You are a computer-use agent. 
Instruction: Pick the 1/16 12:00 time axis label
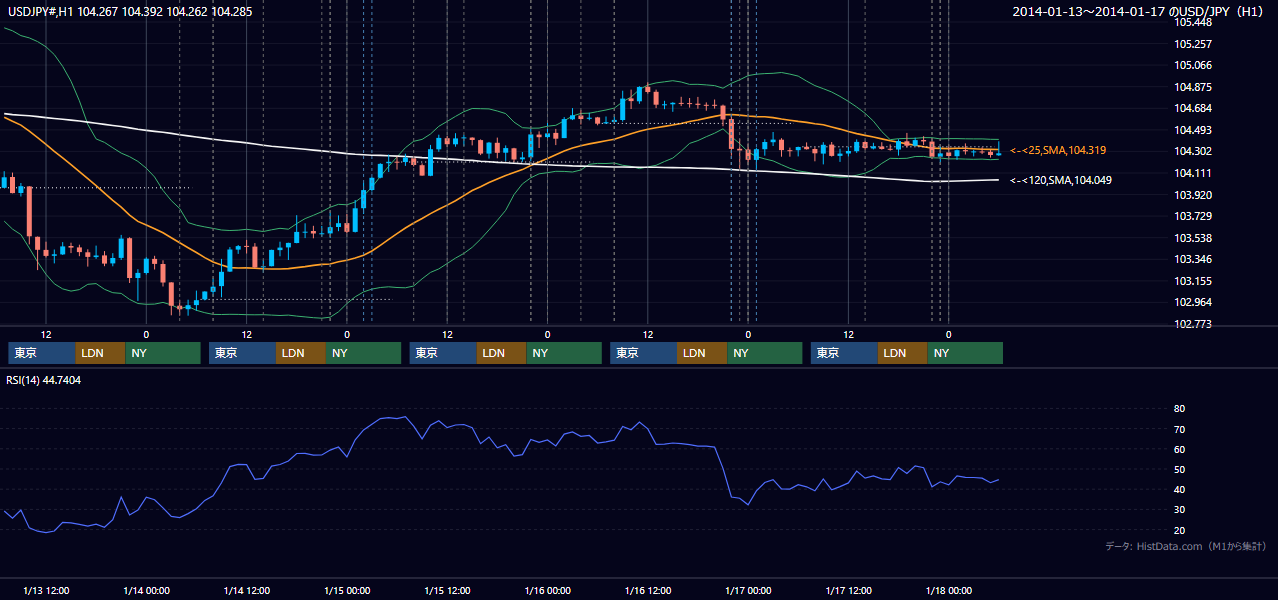[648, 590]
